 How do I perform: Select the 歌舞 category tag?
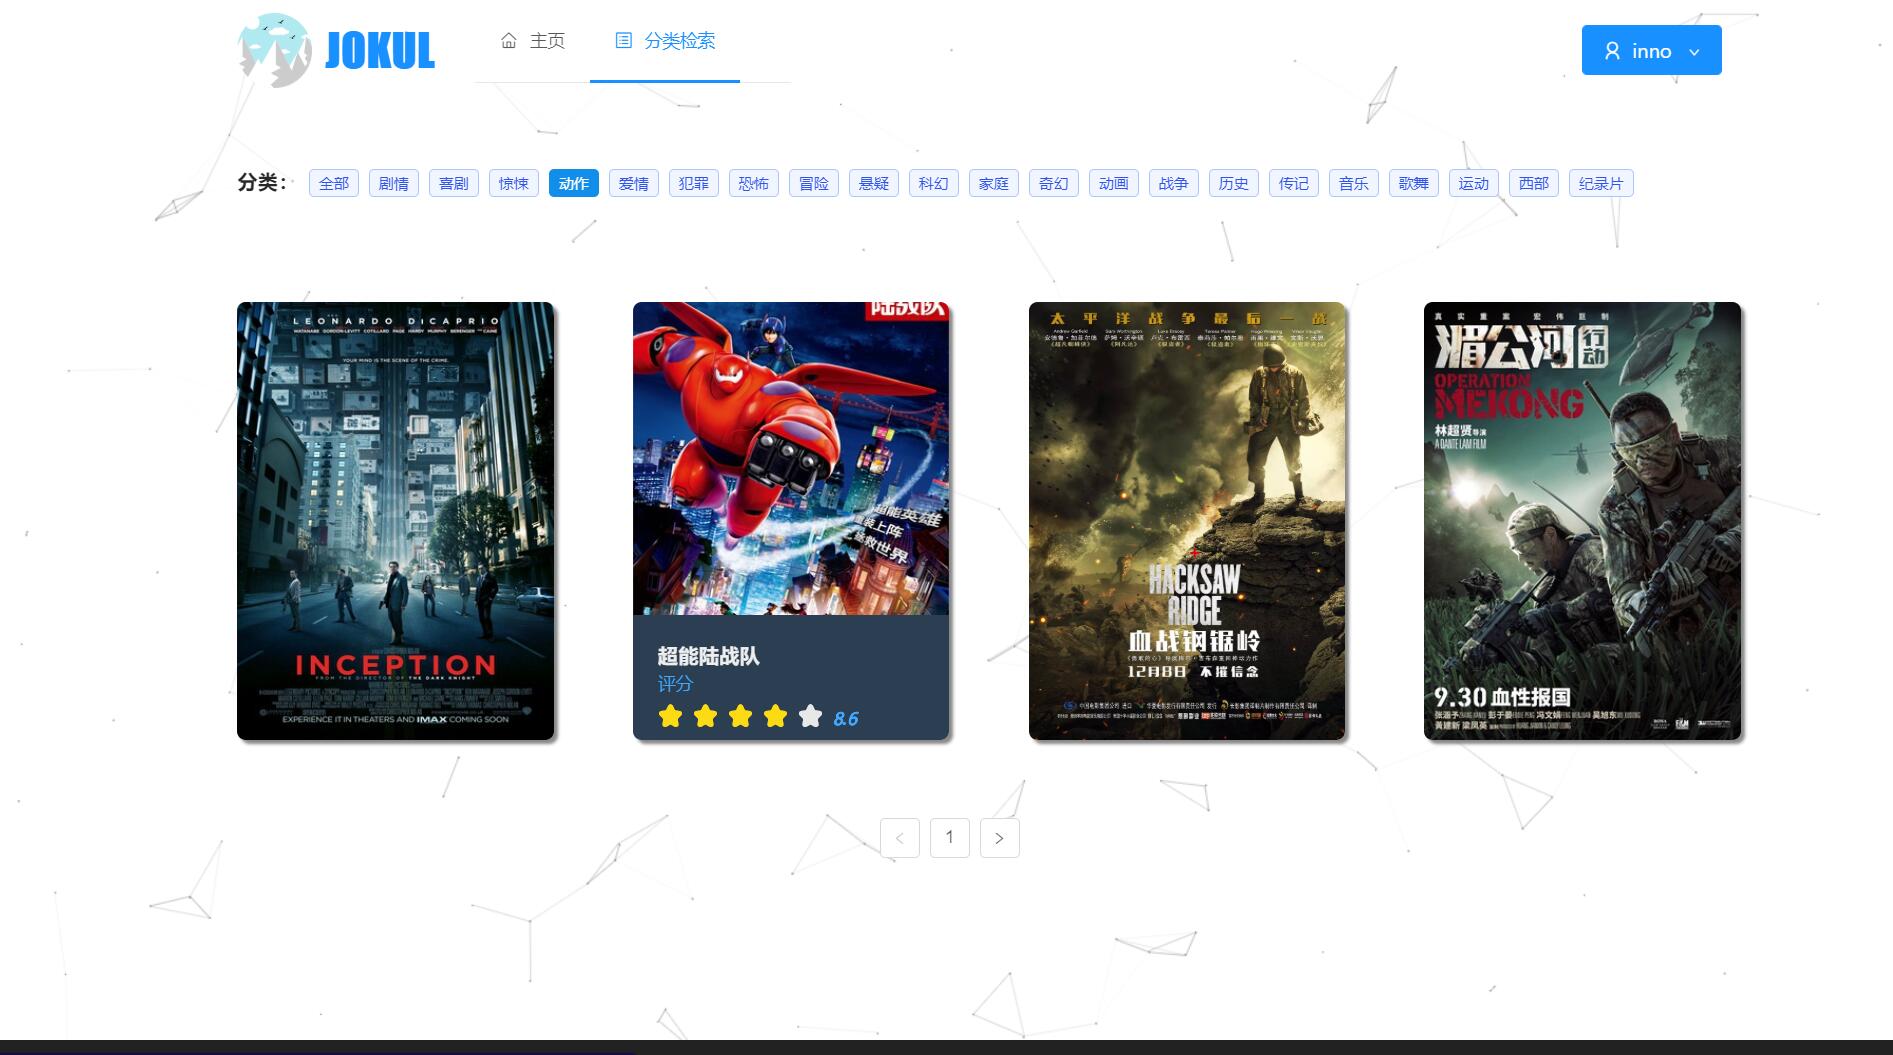[1414, 183]
